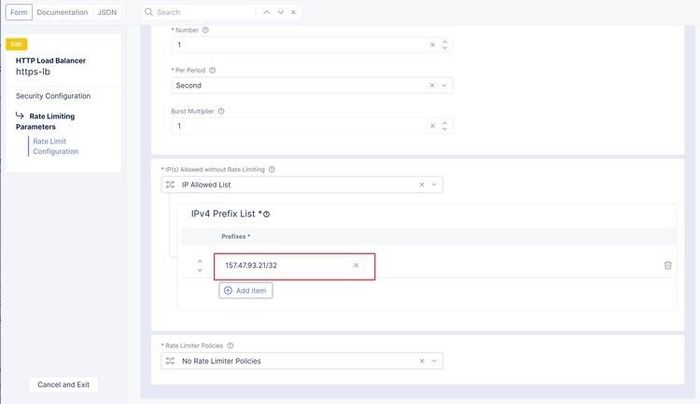The height and width of the screenshot is (404, 700).
Task: Click the Add Item button
Action: click(x=245, y=290)
